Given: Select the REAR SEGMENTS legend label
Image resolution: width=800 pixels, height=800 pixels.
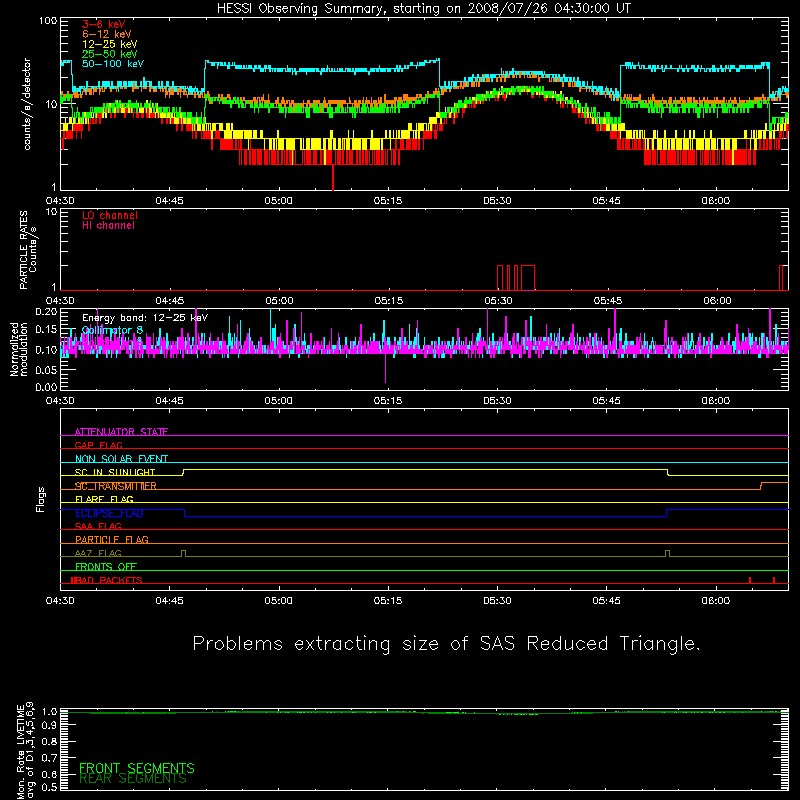Looking at the screenshot, I should pyautogui.click(x=133, y=779).
